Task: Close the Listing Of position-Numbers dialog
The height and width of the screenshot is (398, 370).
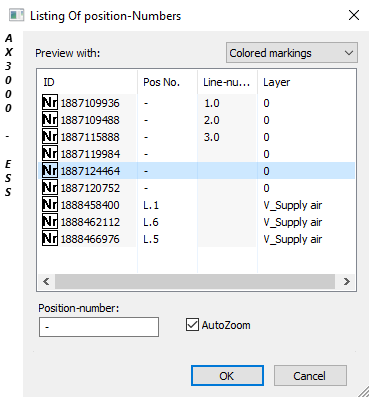Action: point(354,15)
